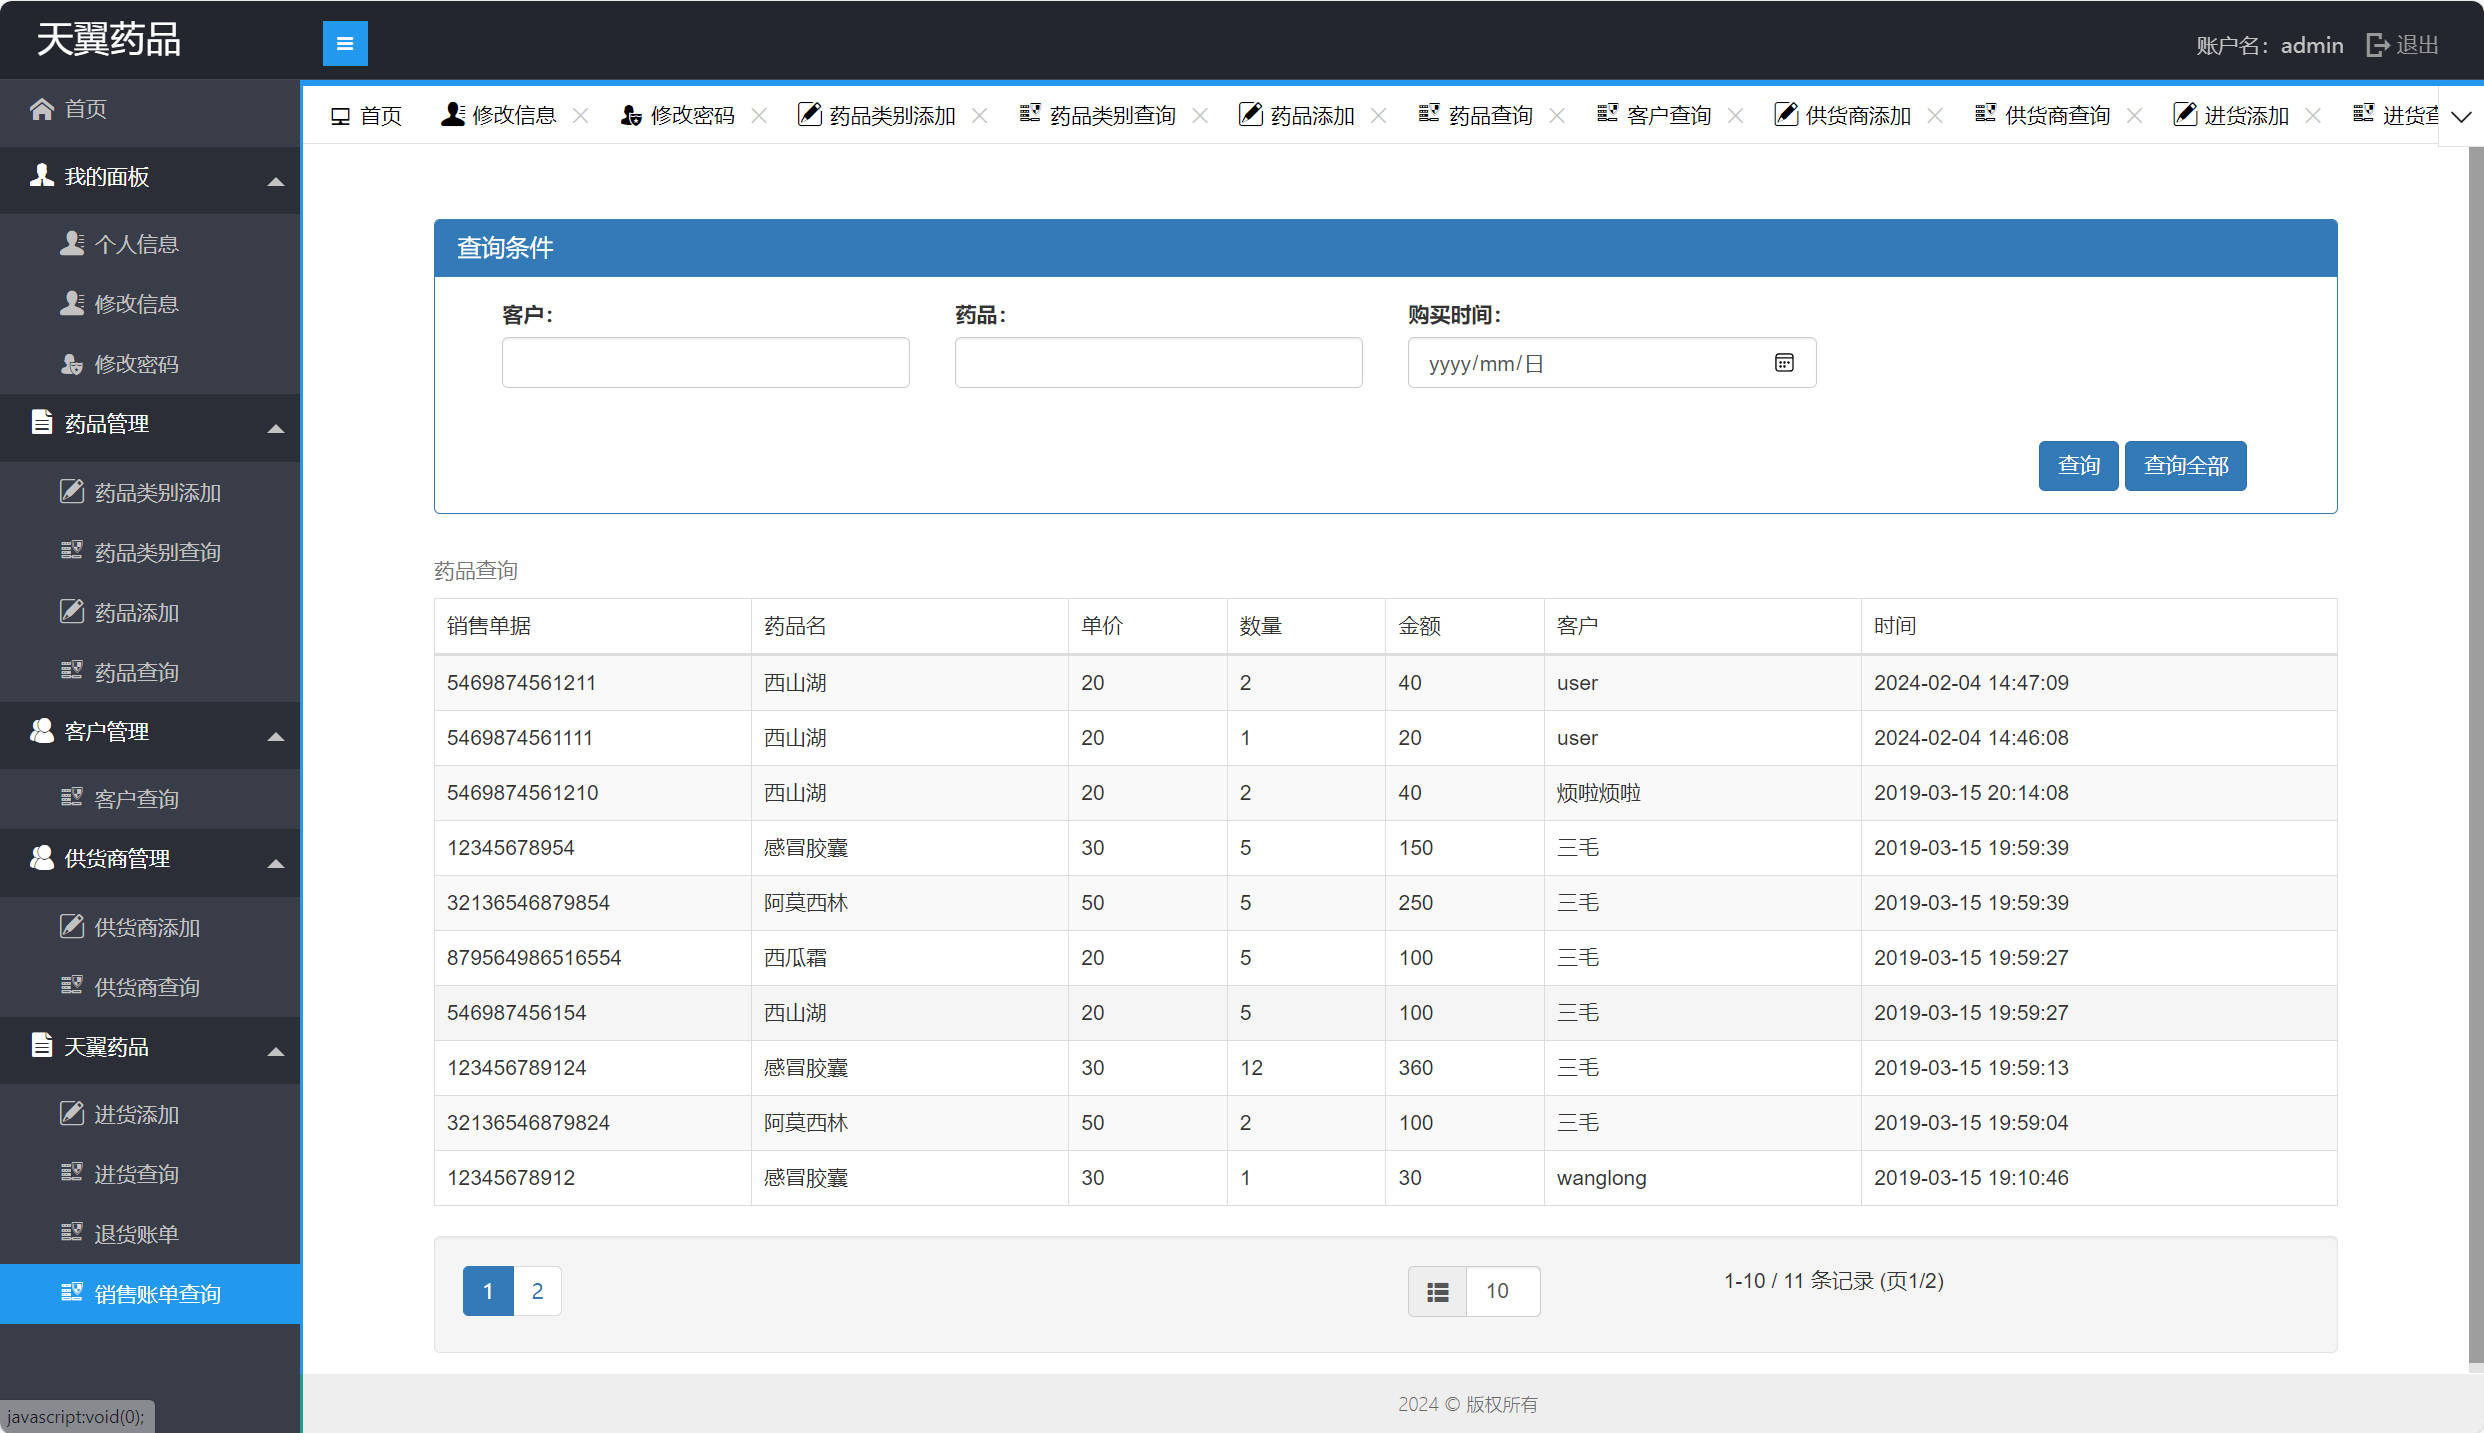Collapse the 供货商管理 sidebar section
Image resolution: width=2484 pixels, height=1433 pixels.
(277, 864)
